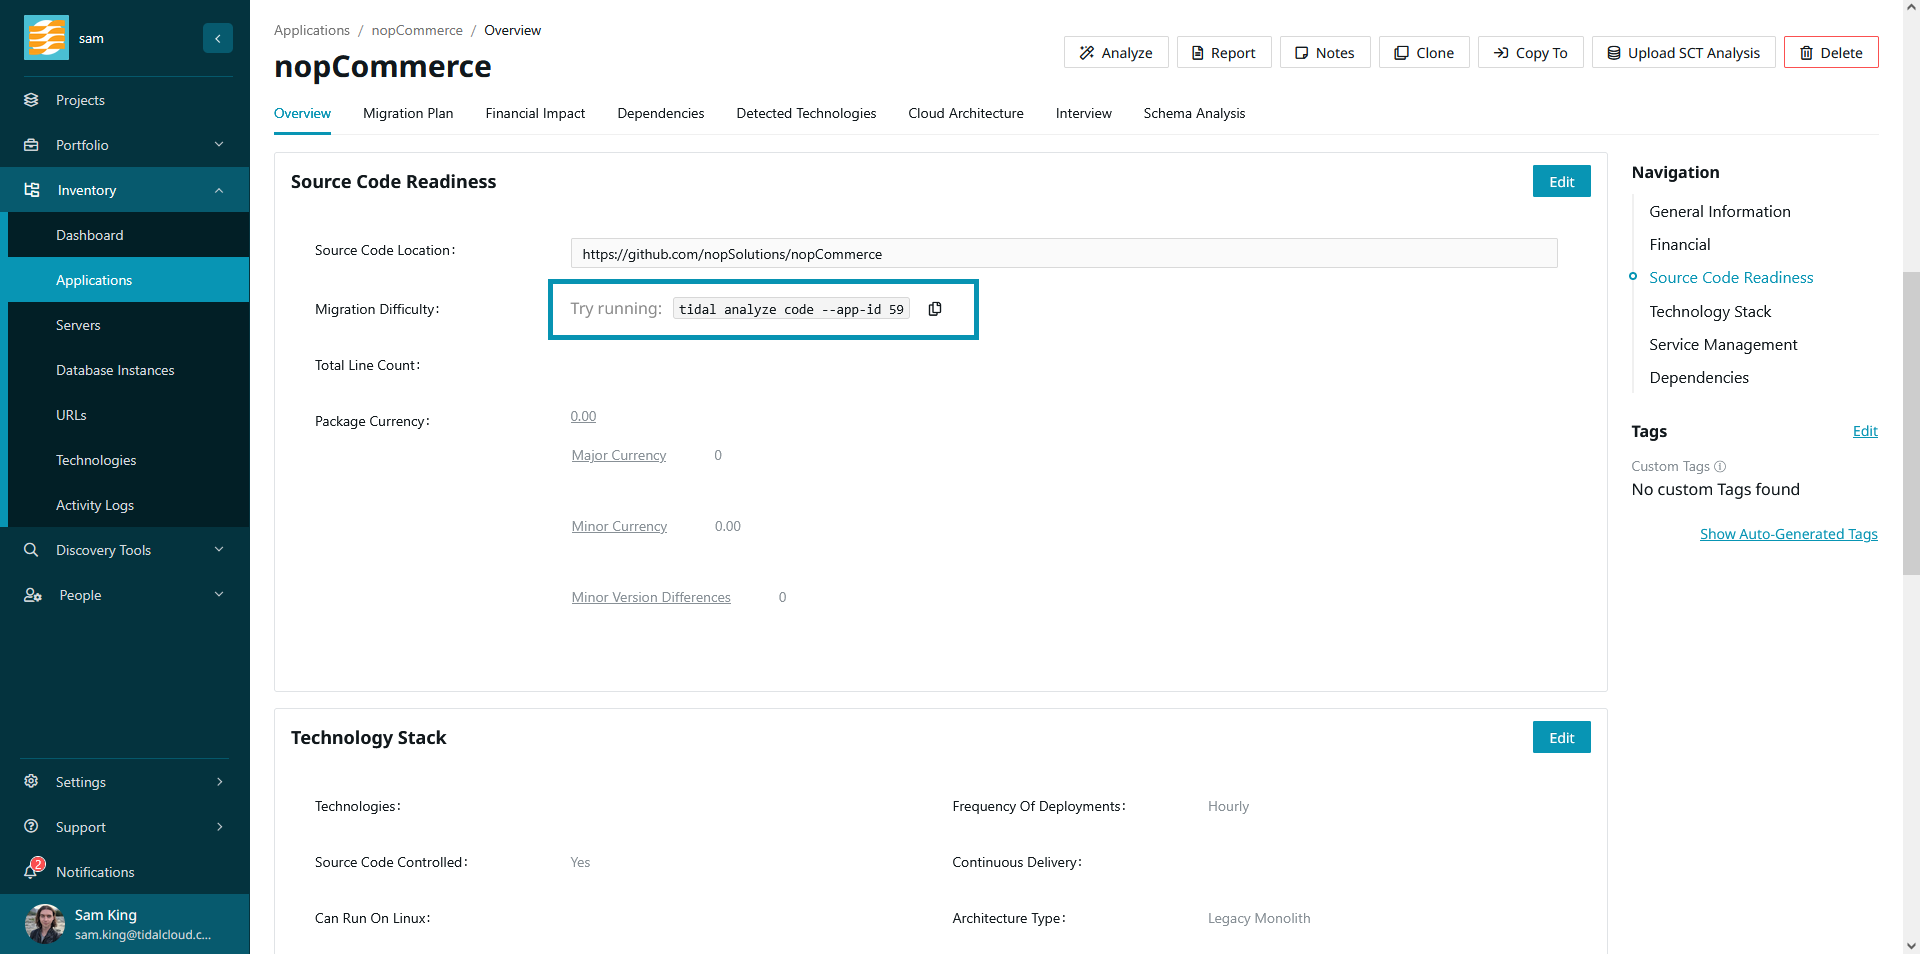Collapse the Inventory section
The width and height of the screenshot is (1920, 954).
(219, 190)
